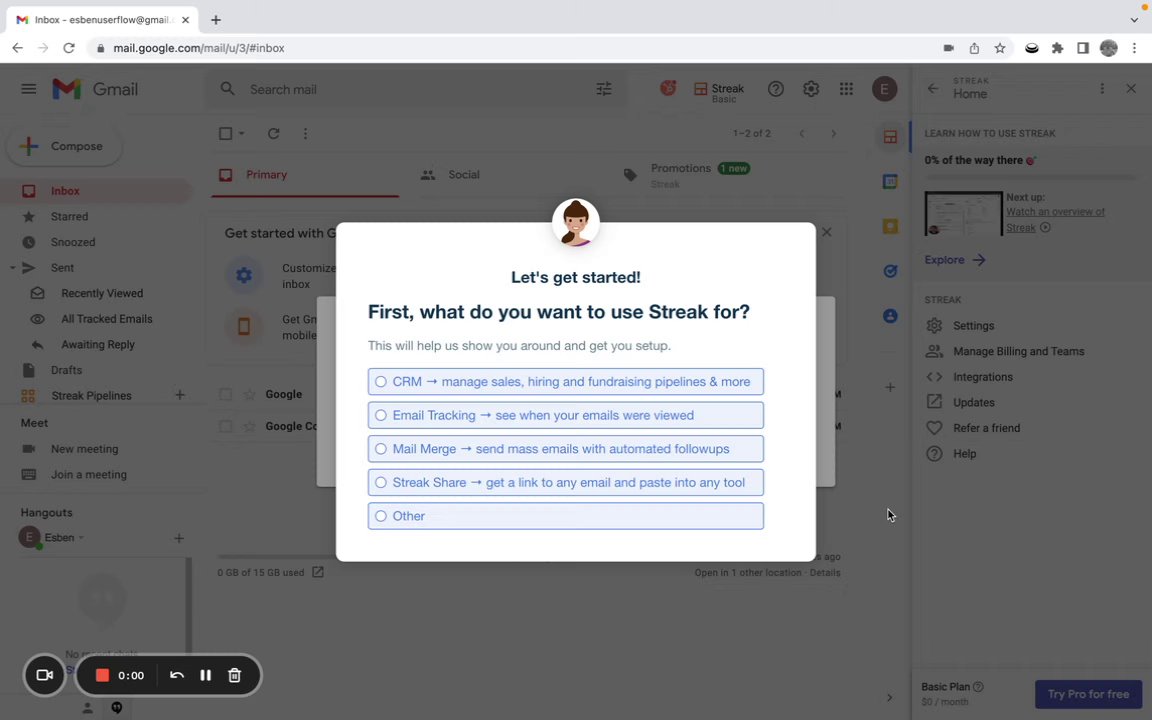This screenshot has height=720, width=1152.
Task: Open the Esben Hangouts status dropdown
Action: tap(81, 538)
